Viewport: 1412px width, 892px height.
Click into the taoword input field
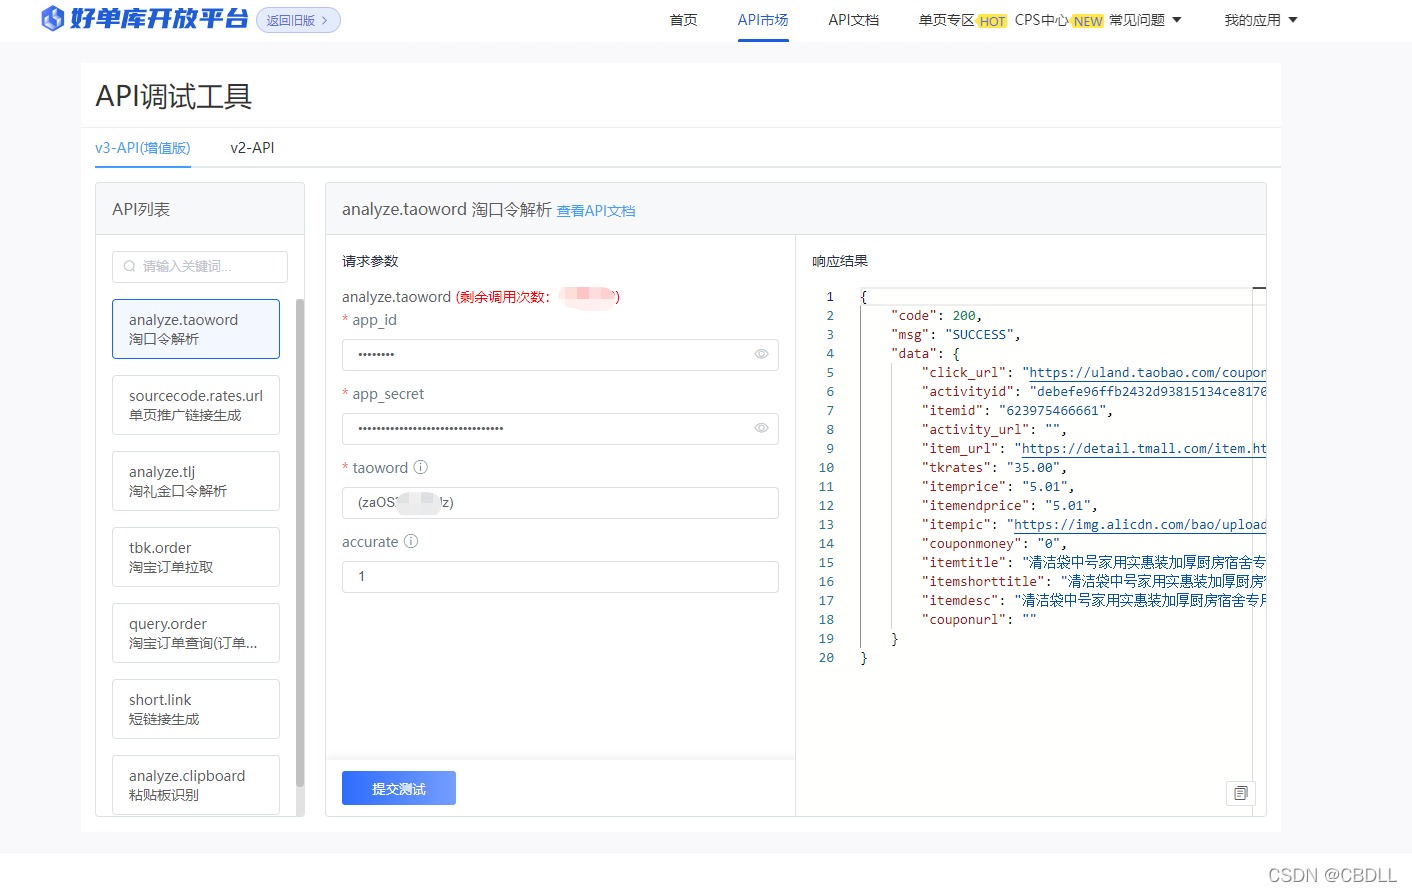point(560,502)
